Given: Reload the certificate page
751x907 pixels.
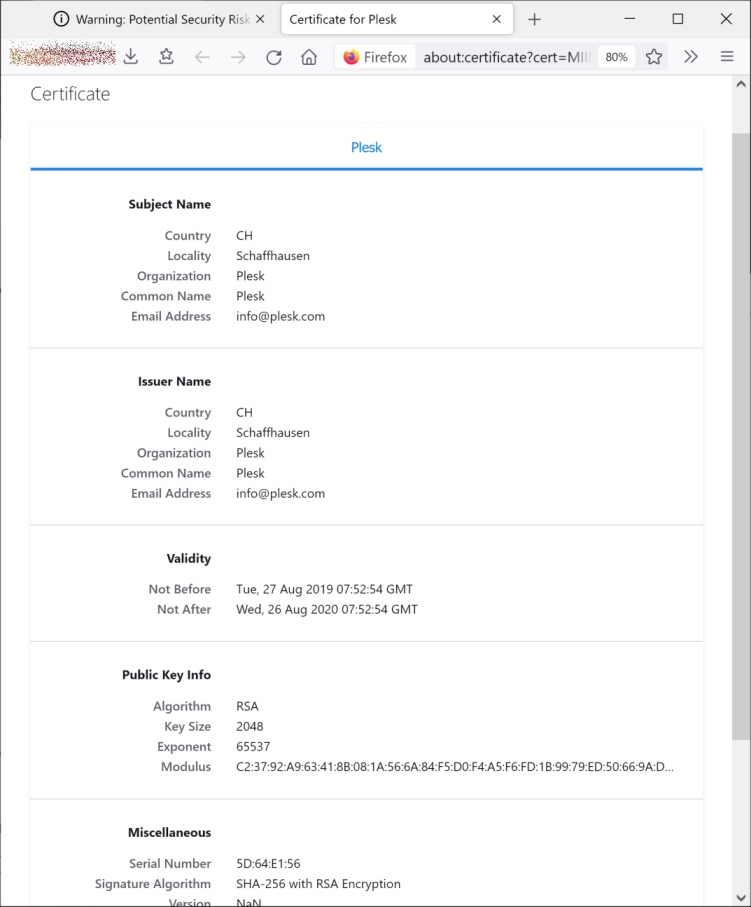Looking at the screenshot, I should click(273, 57).
